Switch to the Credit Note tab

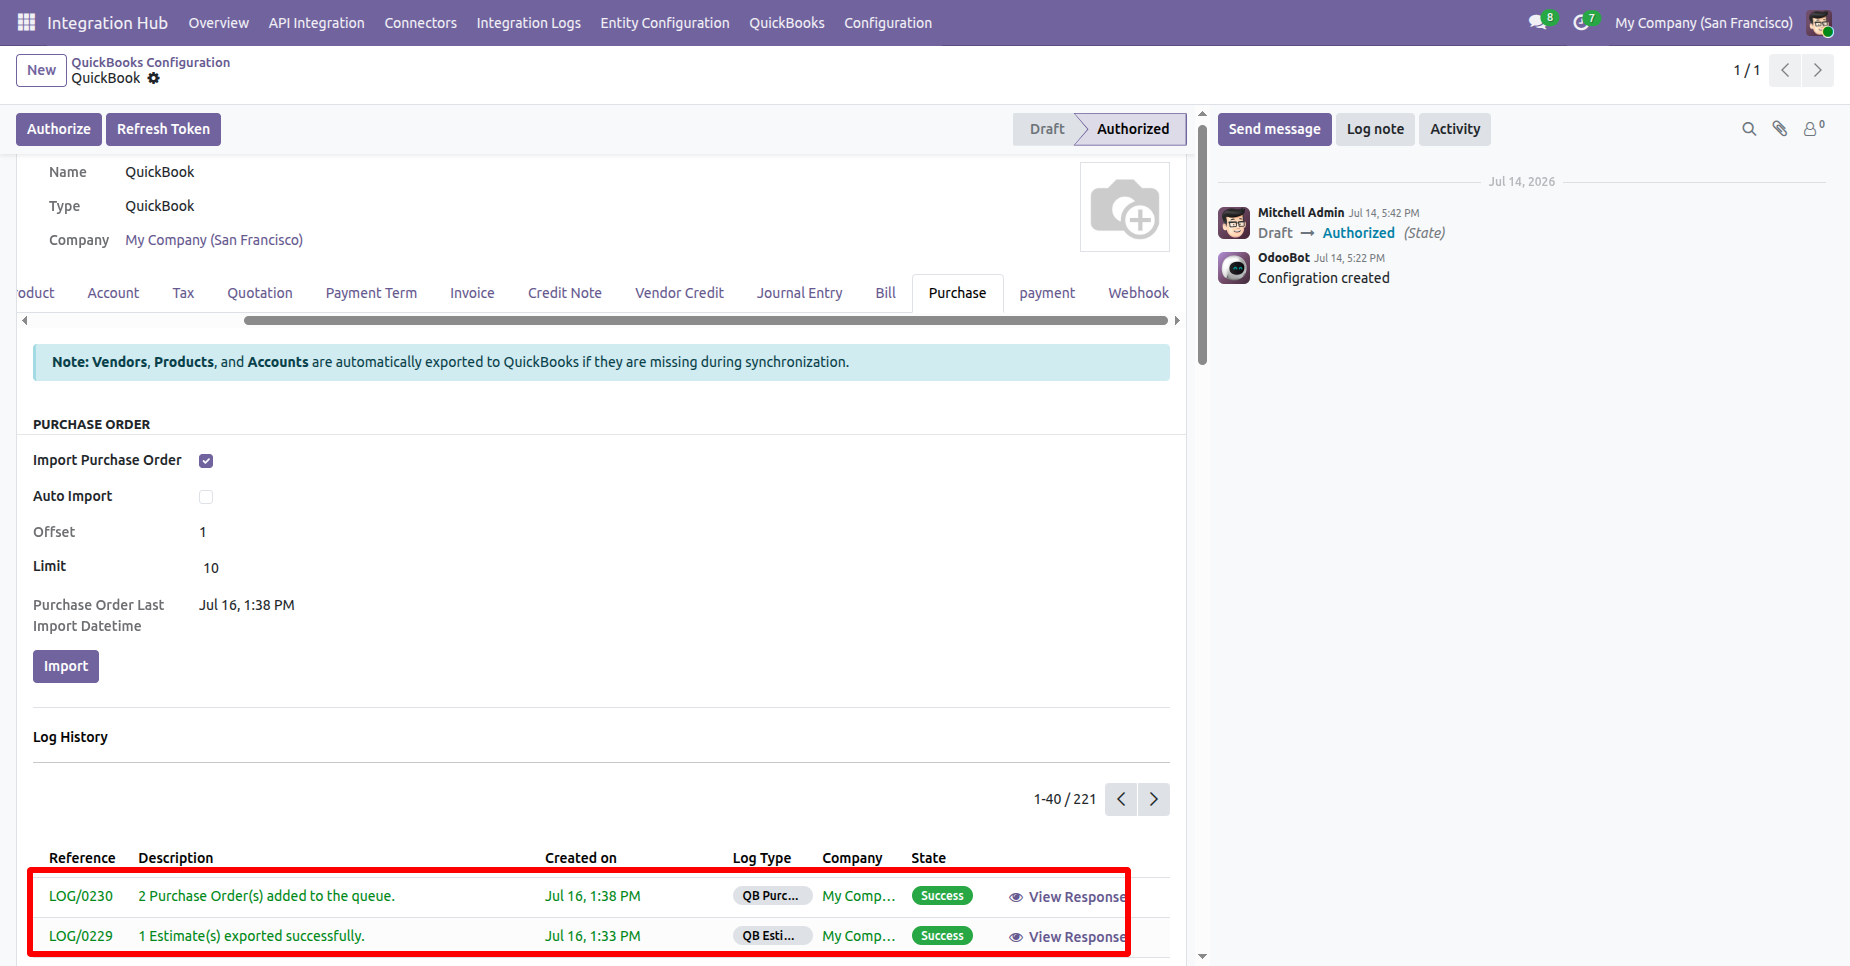click(565, 293)
